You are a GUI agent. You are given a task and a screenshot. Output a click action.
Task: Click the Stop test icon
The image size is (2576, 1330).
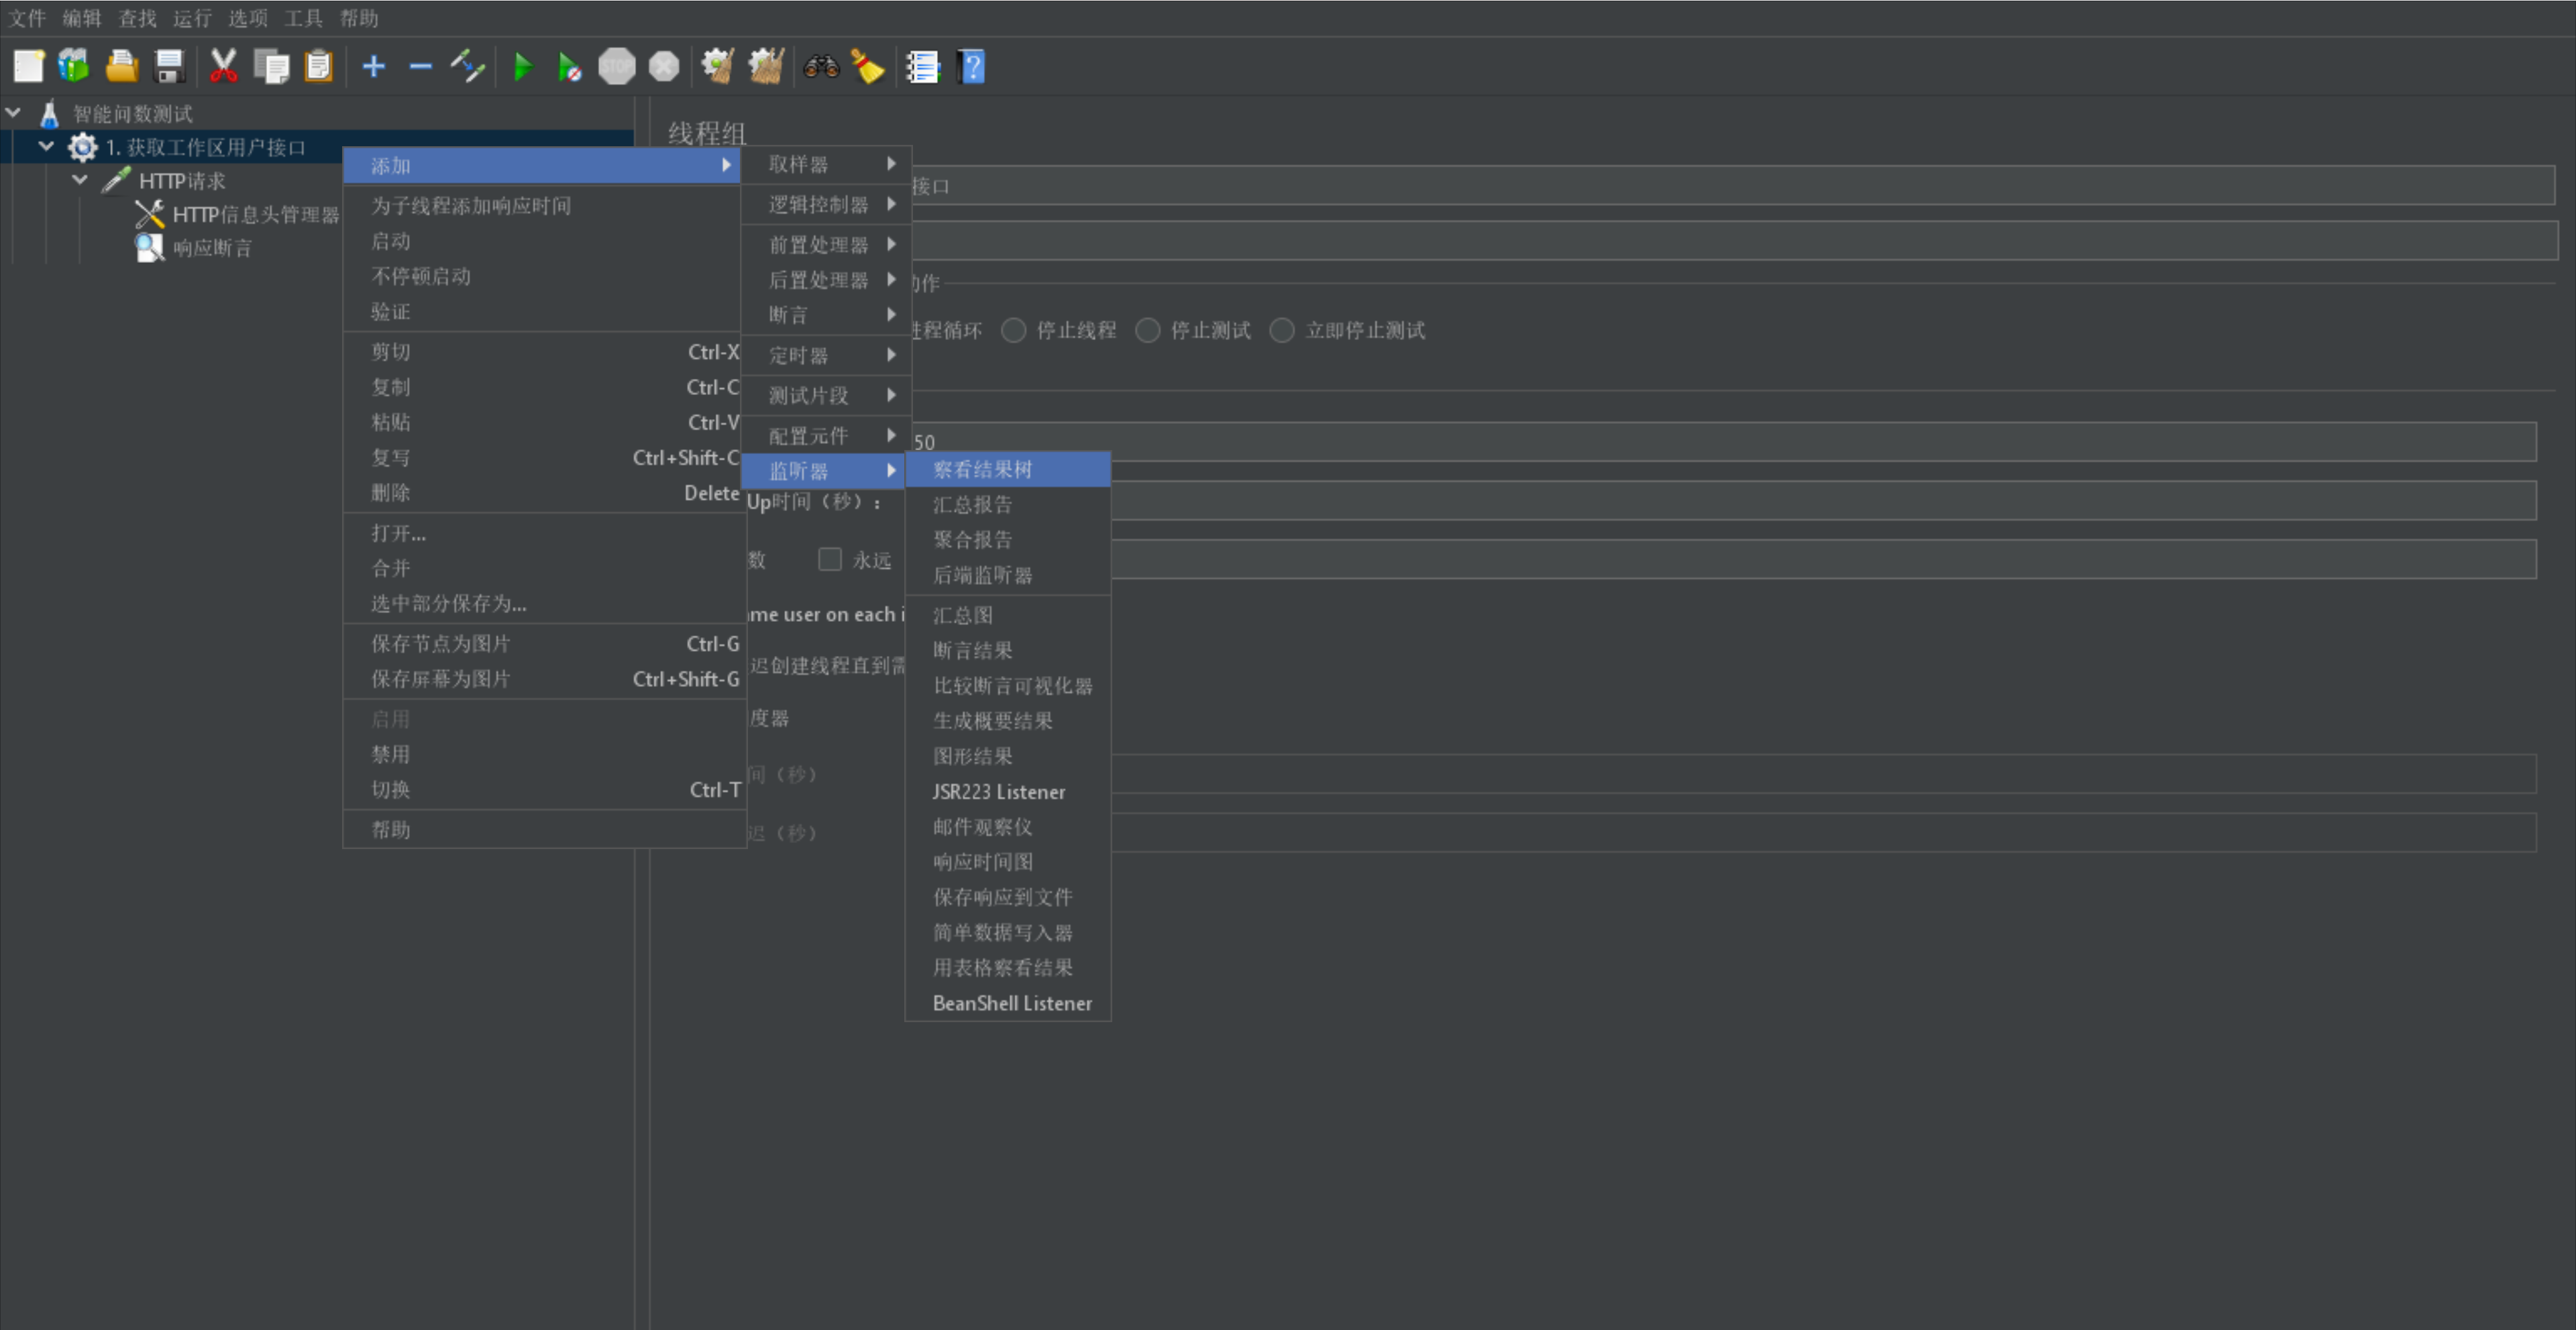click(617, 66)
